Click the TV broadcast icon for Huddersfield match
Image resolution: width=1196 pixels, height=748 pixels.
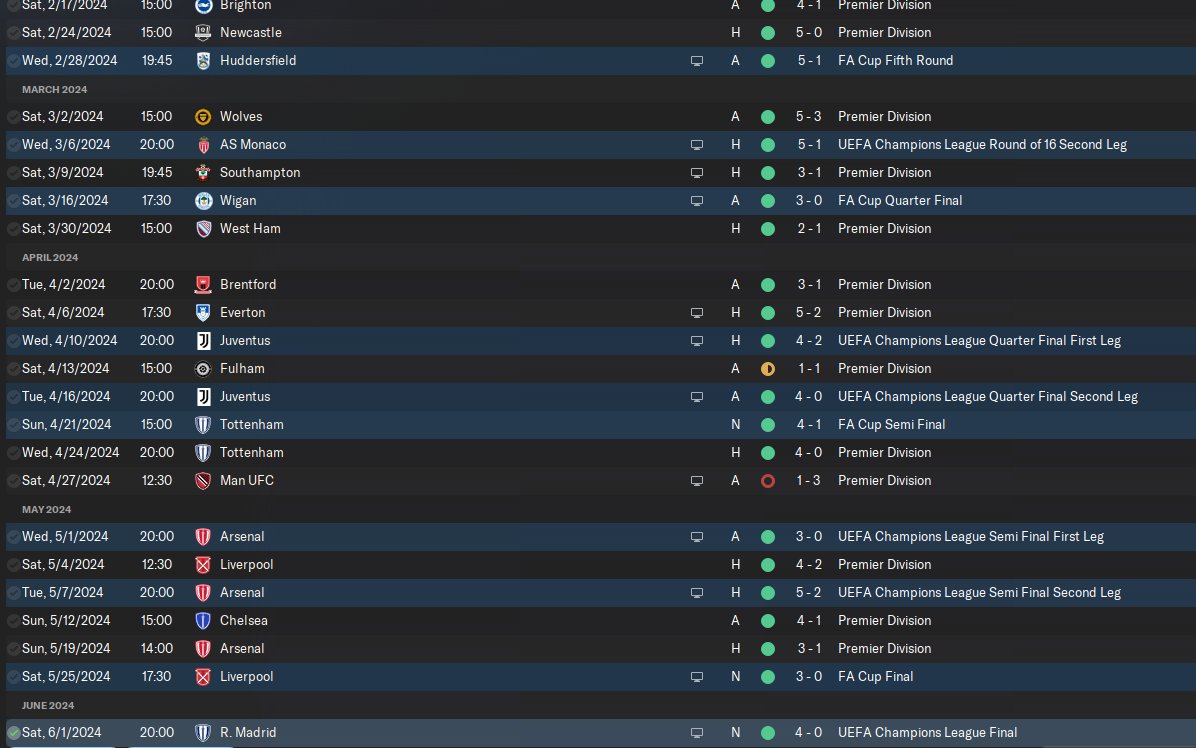(696, 61)
